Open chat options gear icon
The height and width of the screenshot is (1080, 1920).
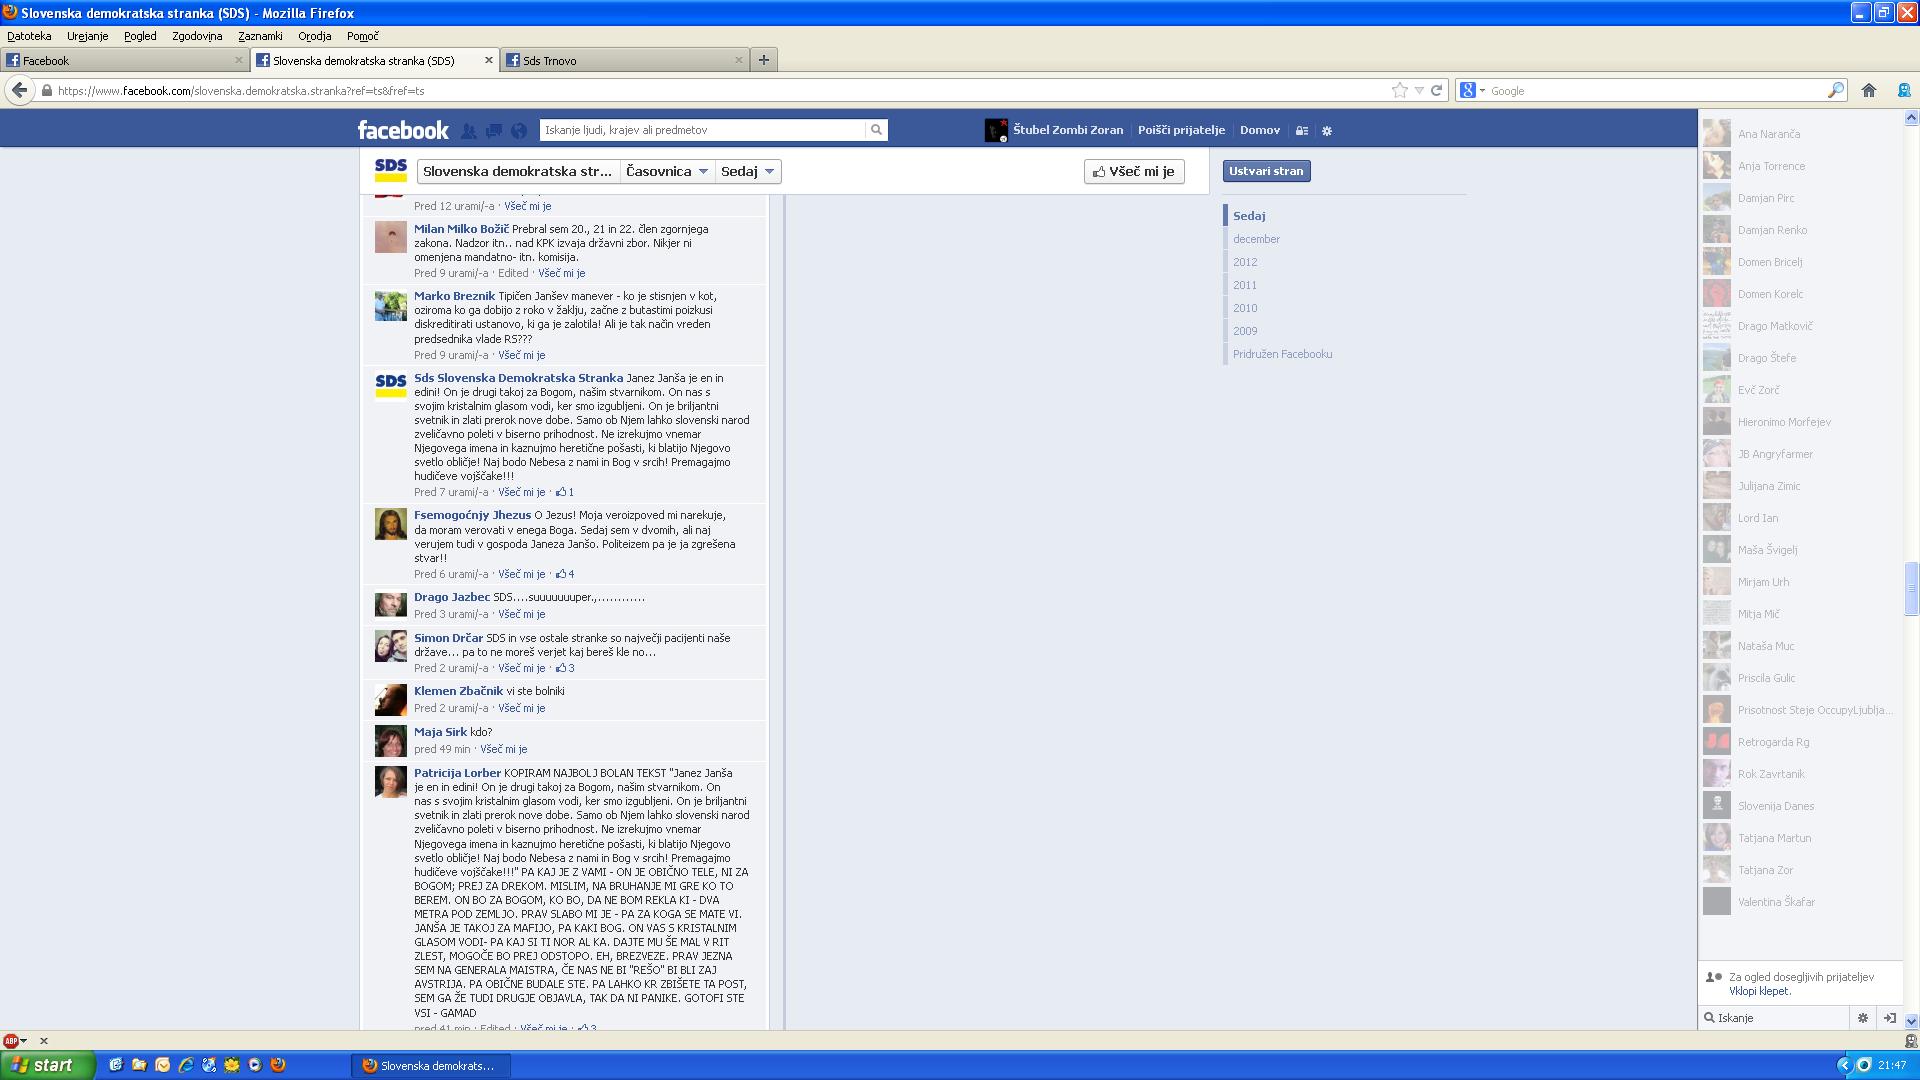[x=1862, y=1018]
